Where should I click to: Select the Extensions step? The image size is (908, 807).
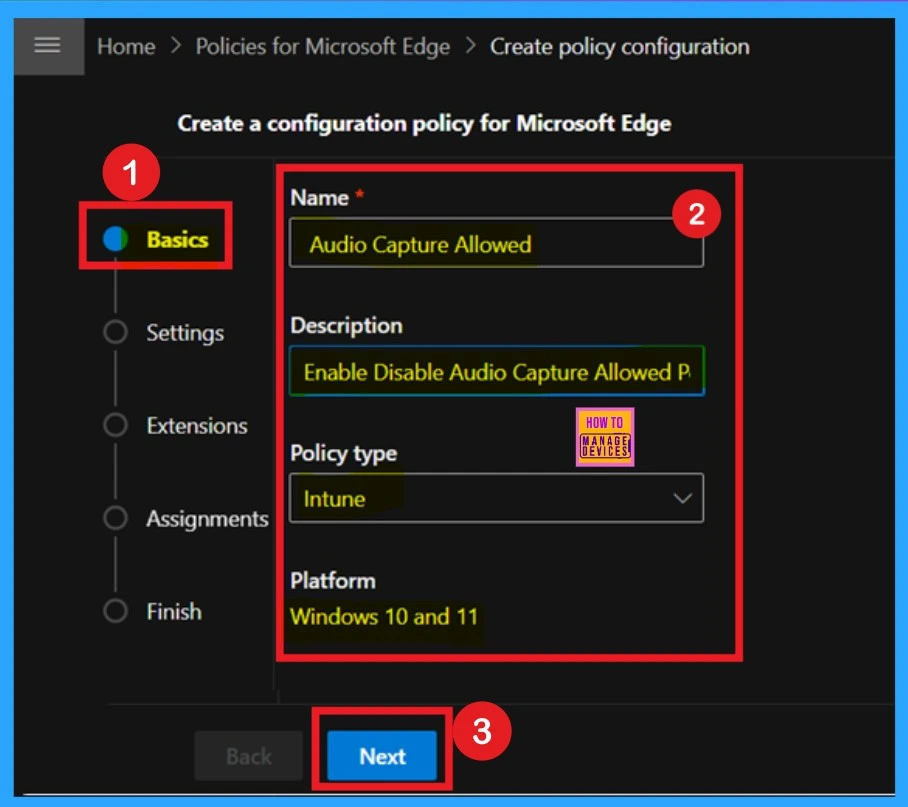click(x=197, y=425)
